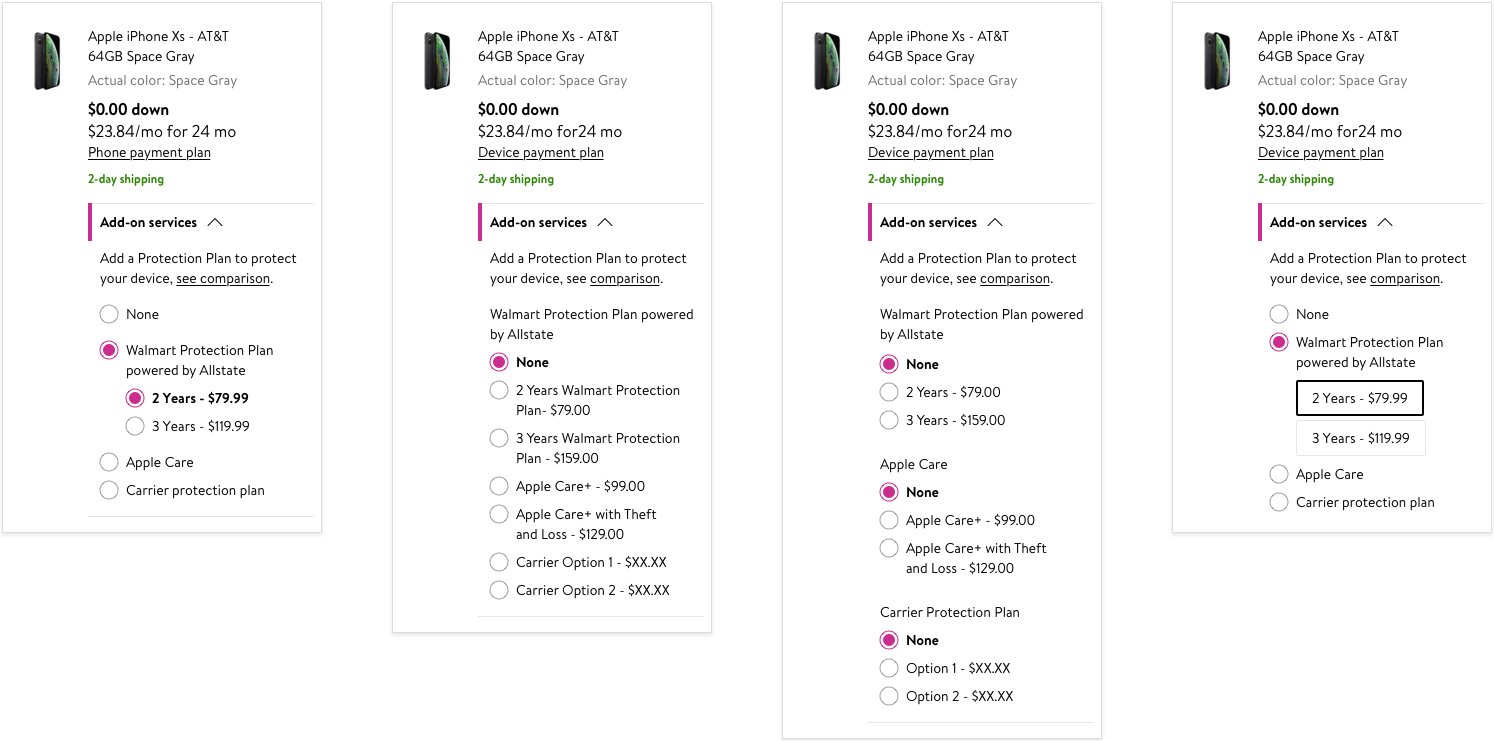The width and height of the screenshot is (1494, 741).
Task: Collapse Add-on services in the second card from left
Action: tap(604, 222)
